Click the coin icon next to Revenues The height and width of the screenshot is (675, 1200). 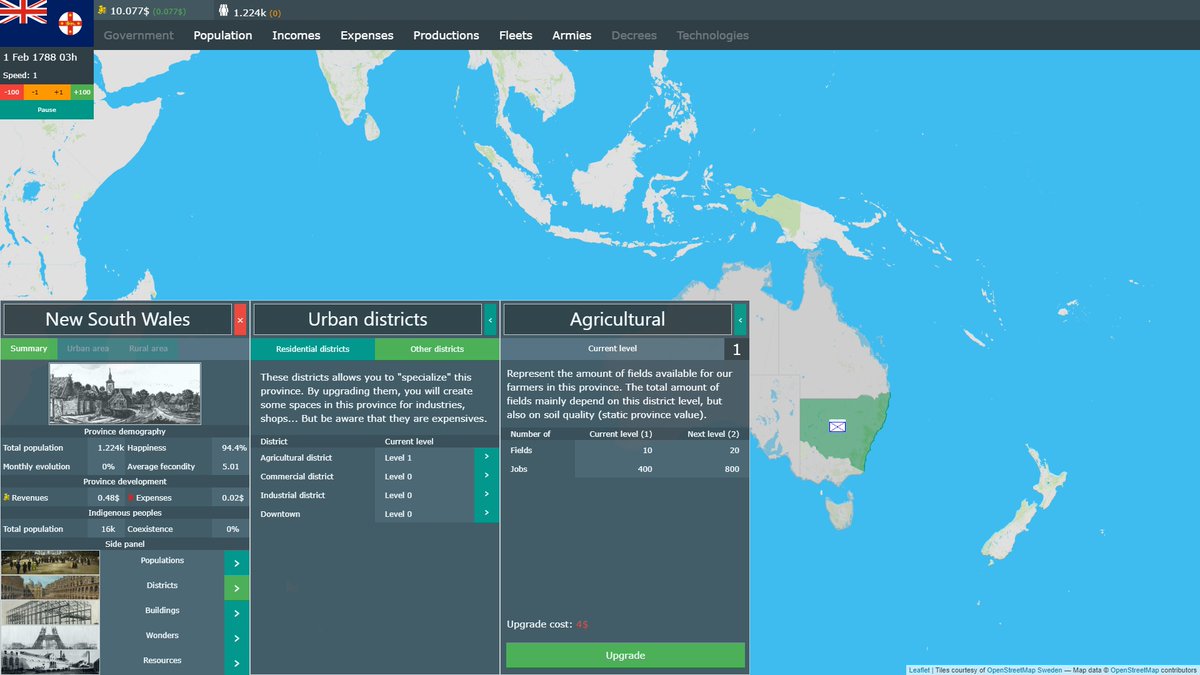[6, 497]
